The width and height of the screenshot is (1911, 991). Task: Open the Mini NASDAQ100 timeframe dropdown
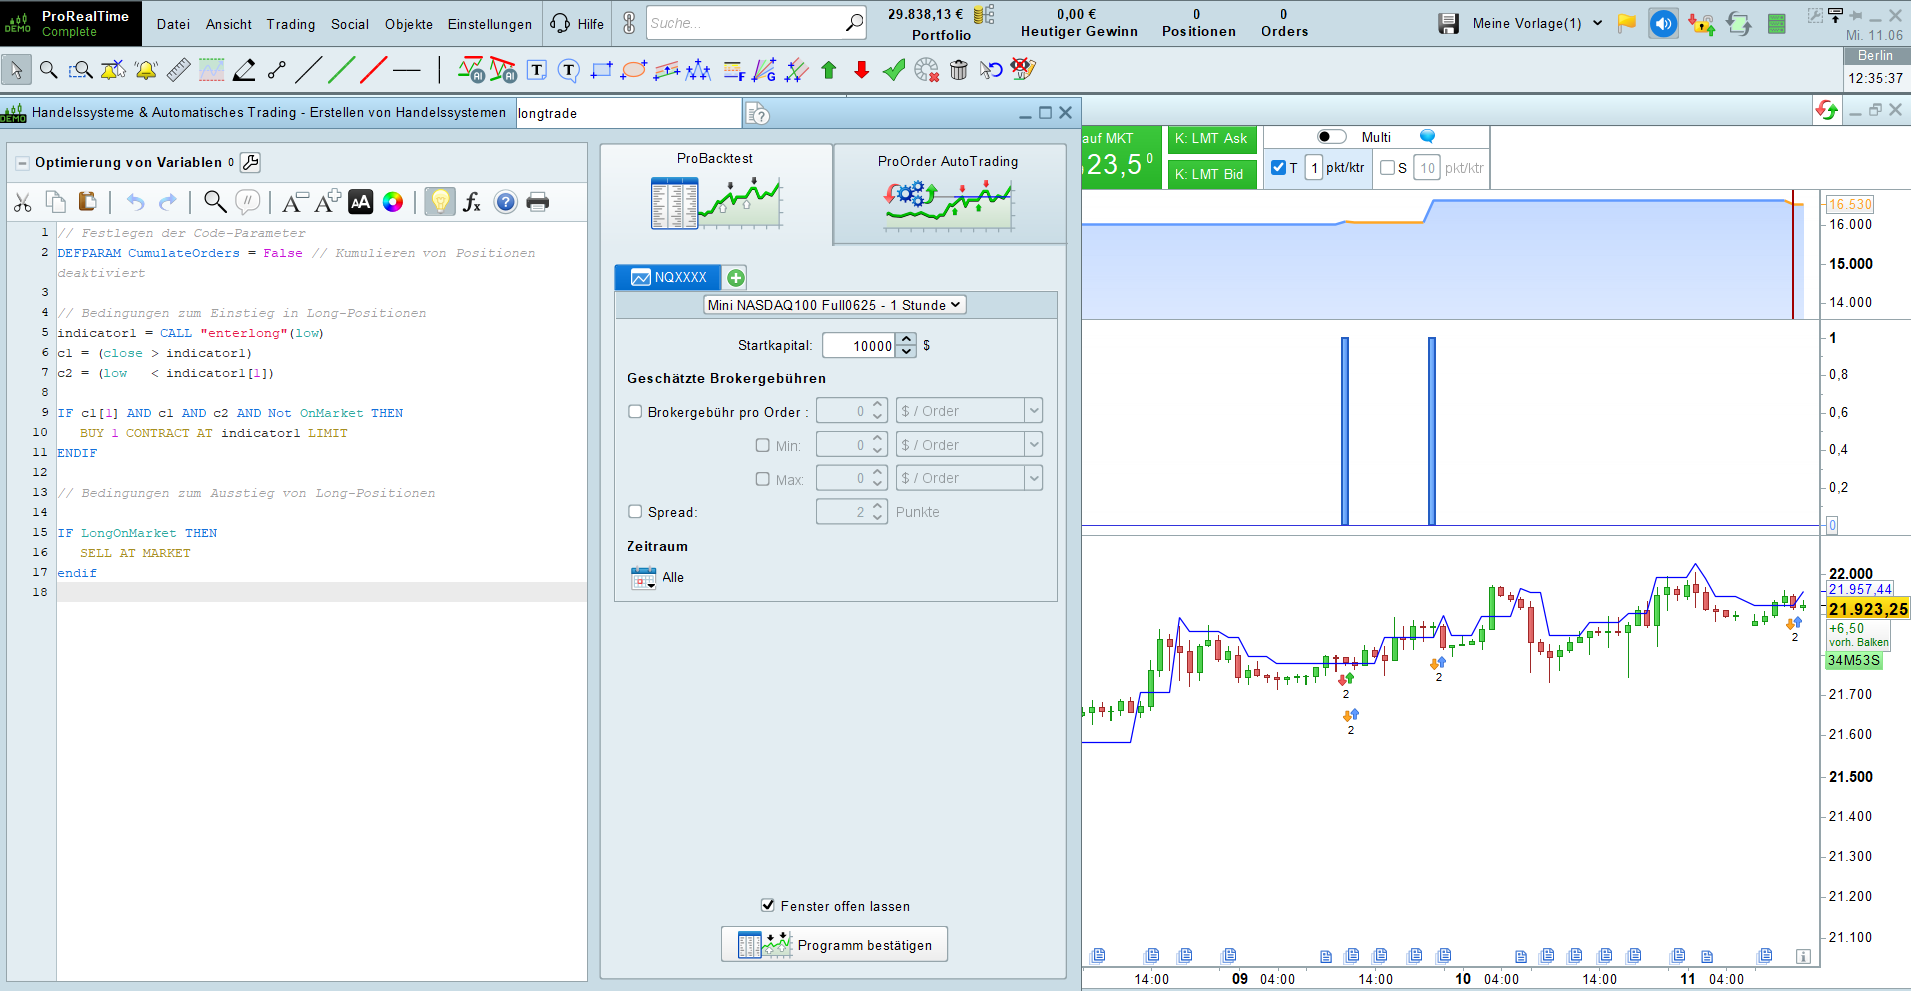tap(835, 305)
